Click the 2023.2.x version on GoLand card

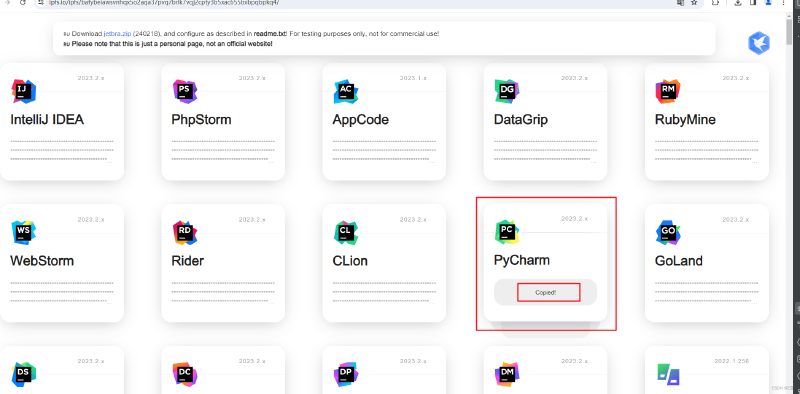tap(736, 219)
